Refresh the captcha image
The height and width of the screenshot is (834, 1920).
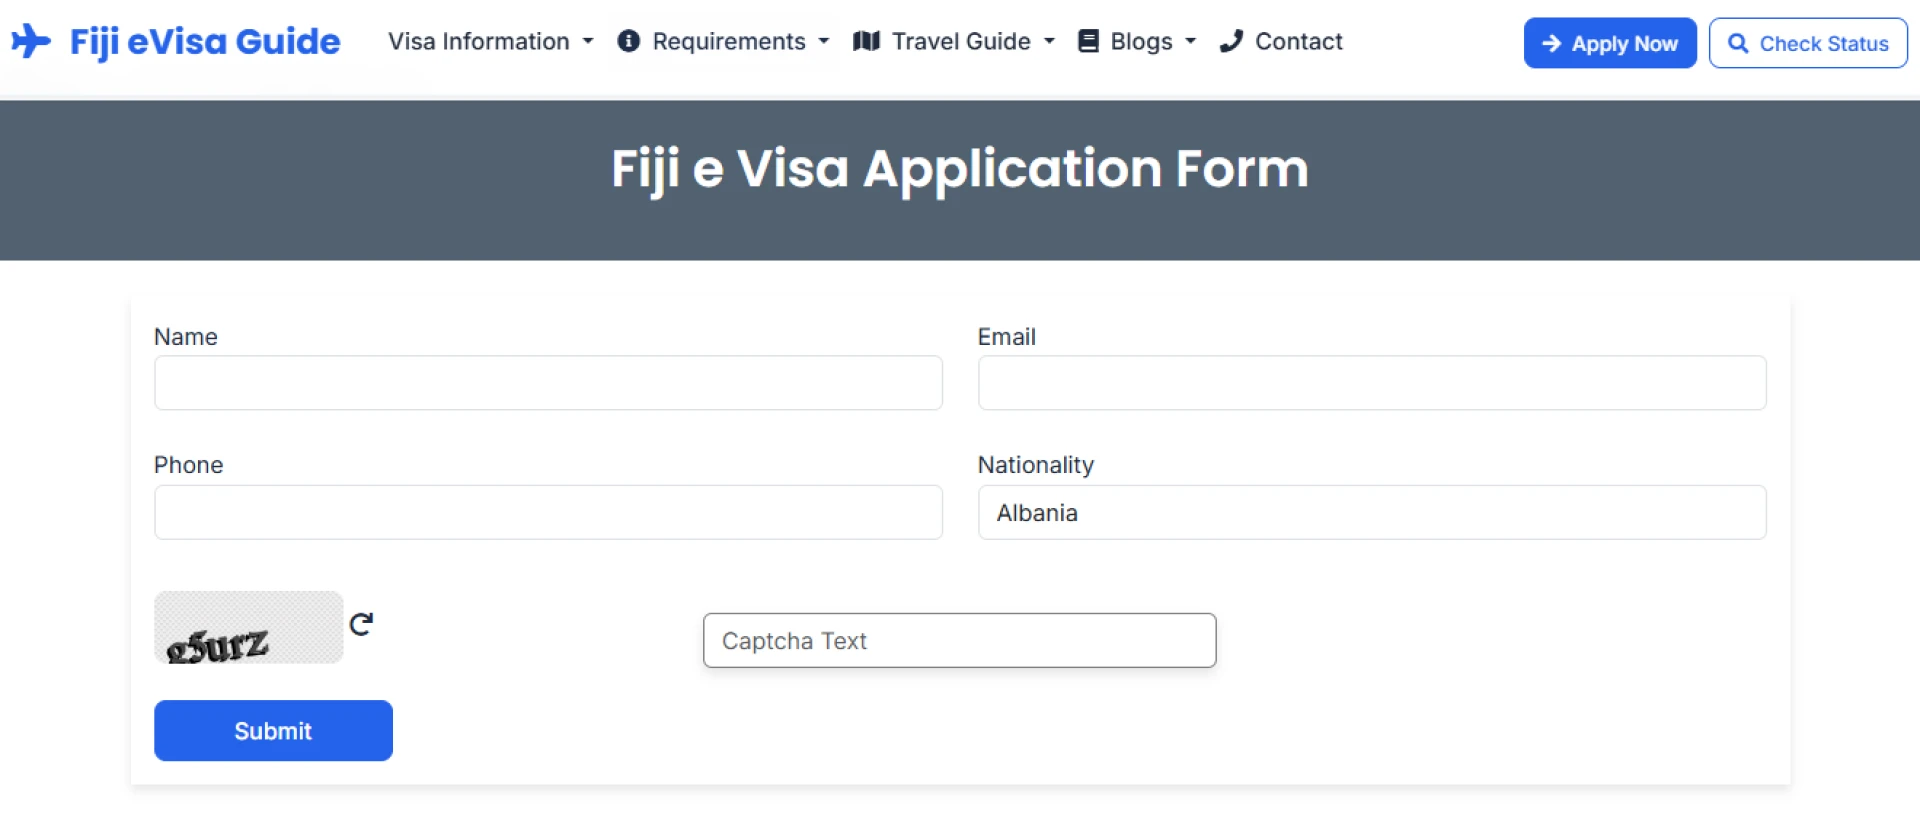(362, 623)
